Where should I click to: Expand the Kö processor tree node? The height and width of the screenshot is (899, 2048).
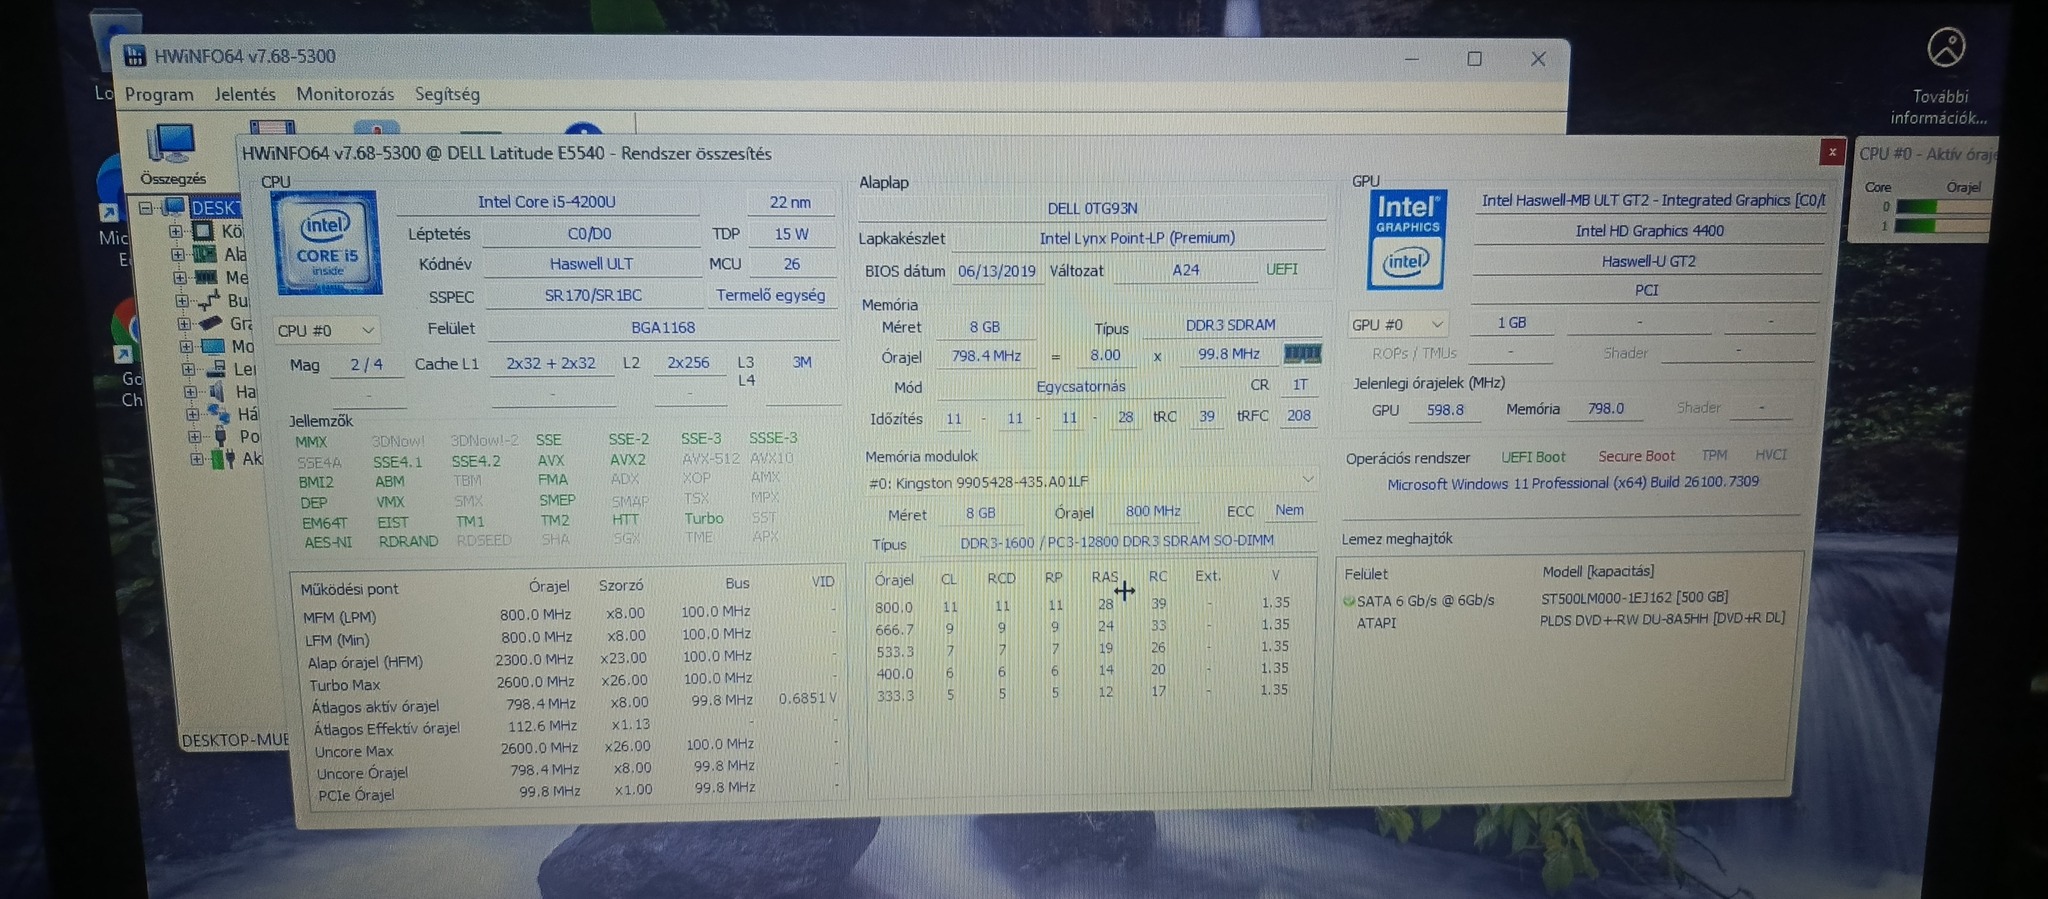(176, 231)
